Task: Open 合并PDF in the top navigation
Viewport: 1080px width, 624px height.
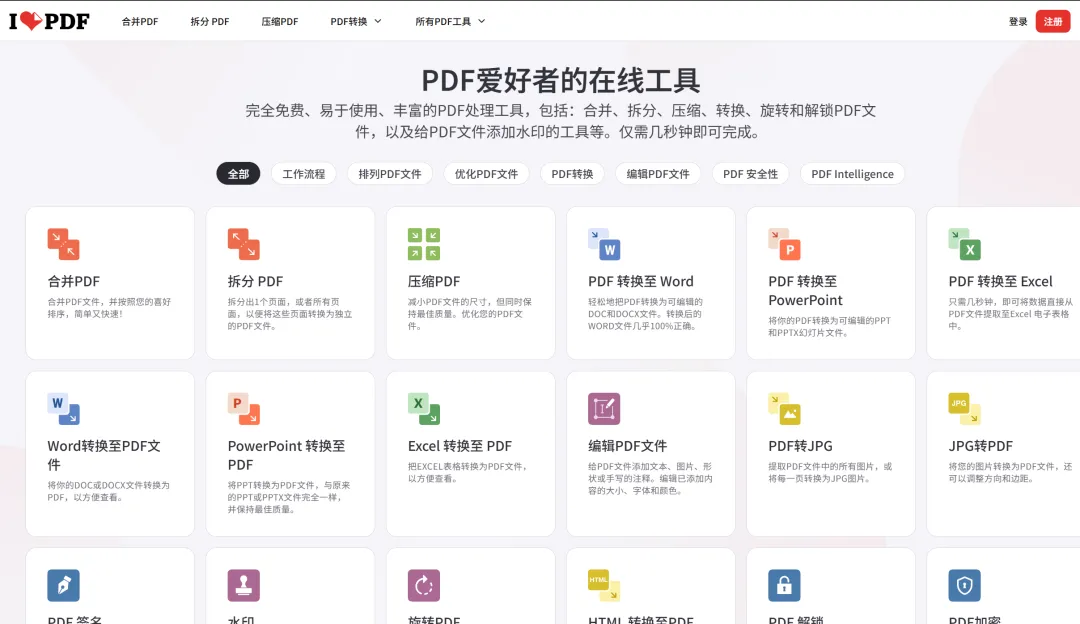Action: coord(140,21)
